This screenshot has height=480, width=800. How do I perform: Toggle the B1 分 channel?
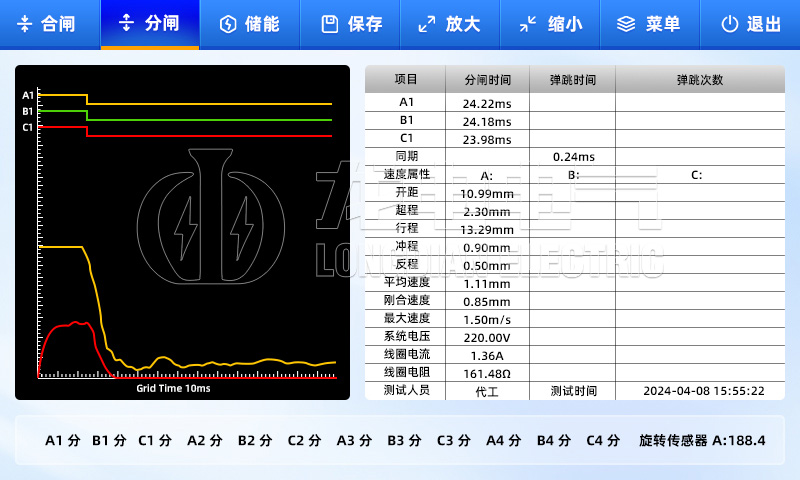pos(109,440)
